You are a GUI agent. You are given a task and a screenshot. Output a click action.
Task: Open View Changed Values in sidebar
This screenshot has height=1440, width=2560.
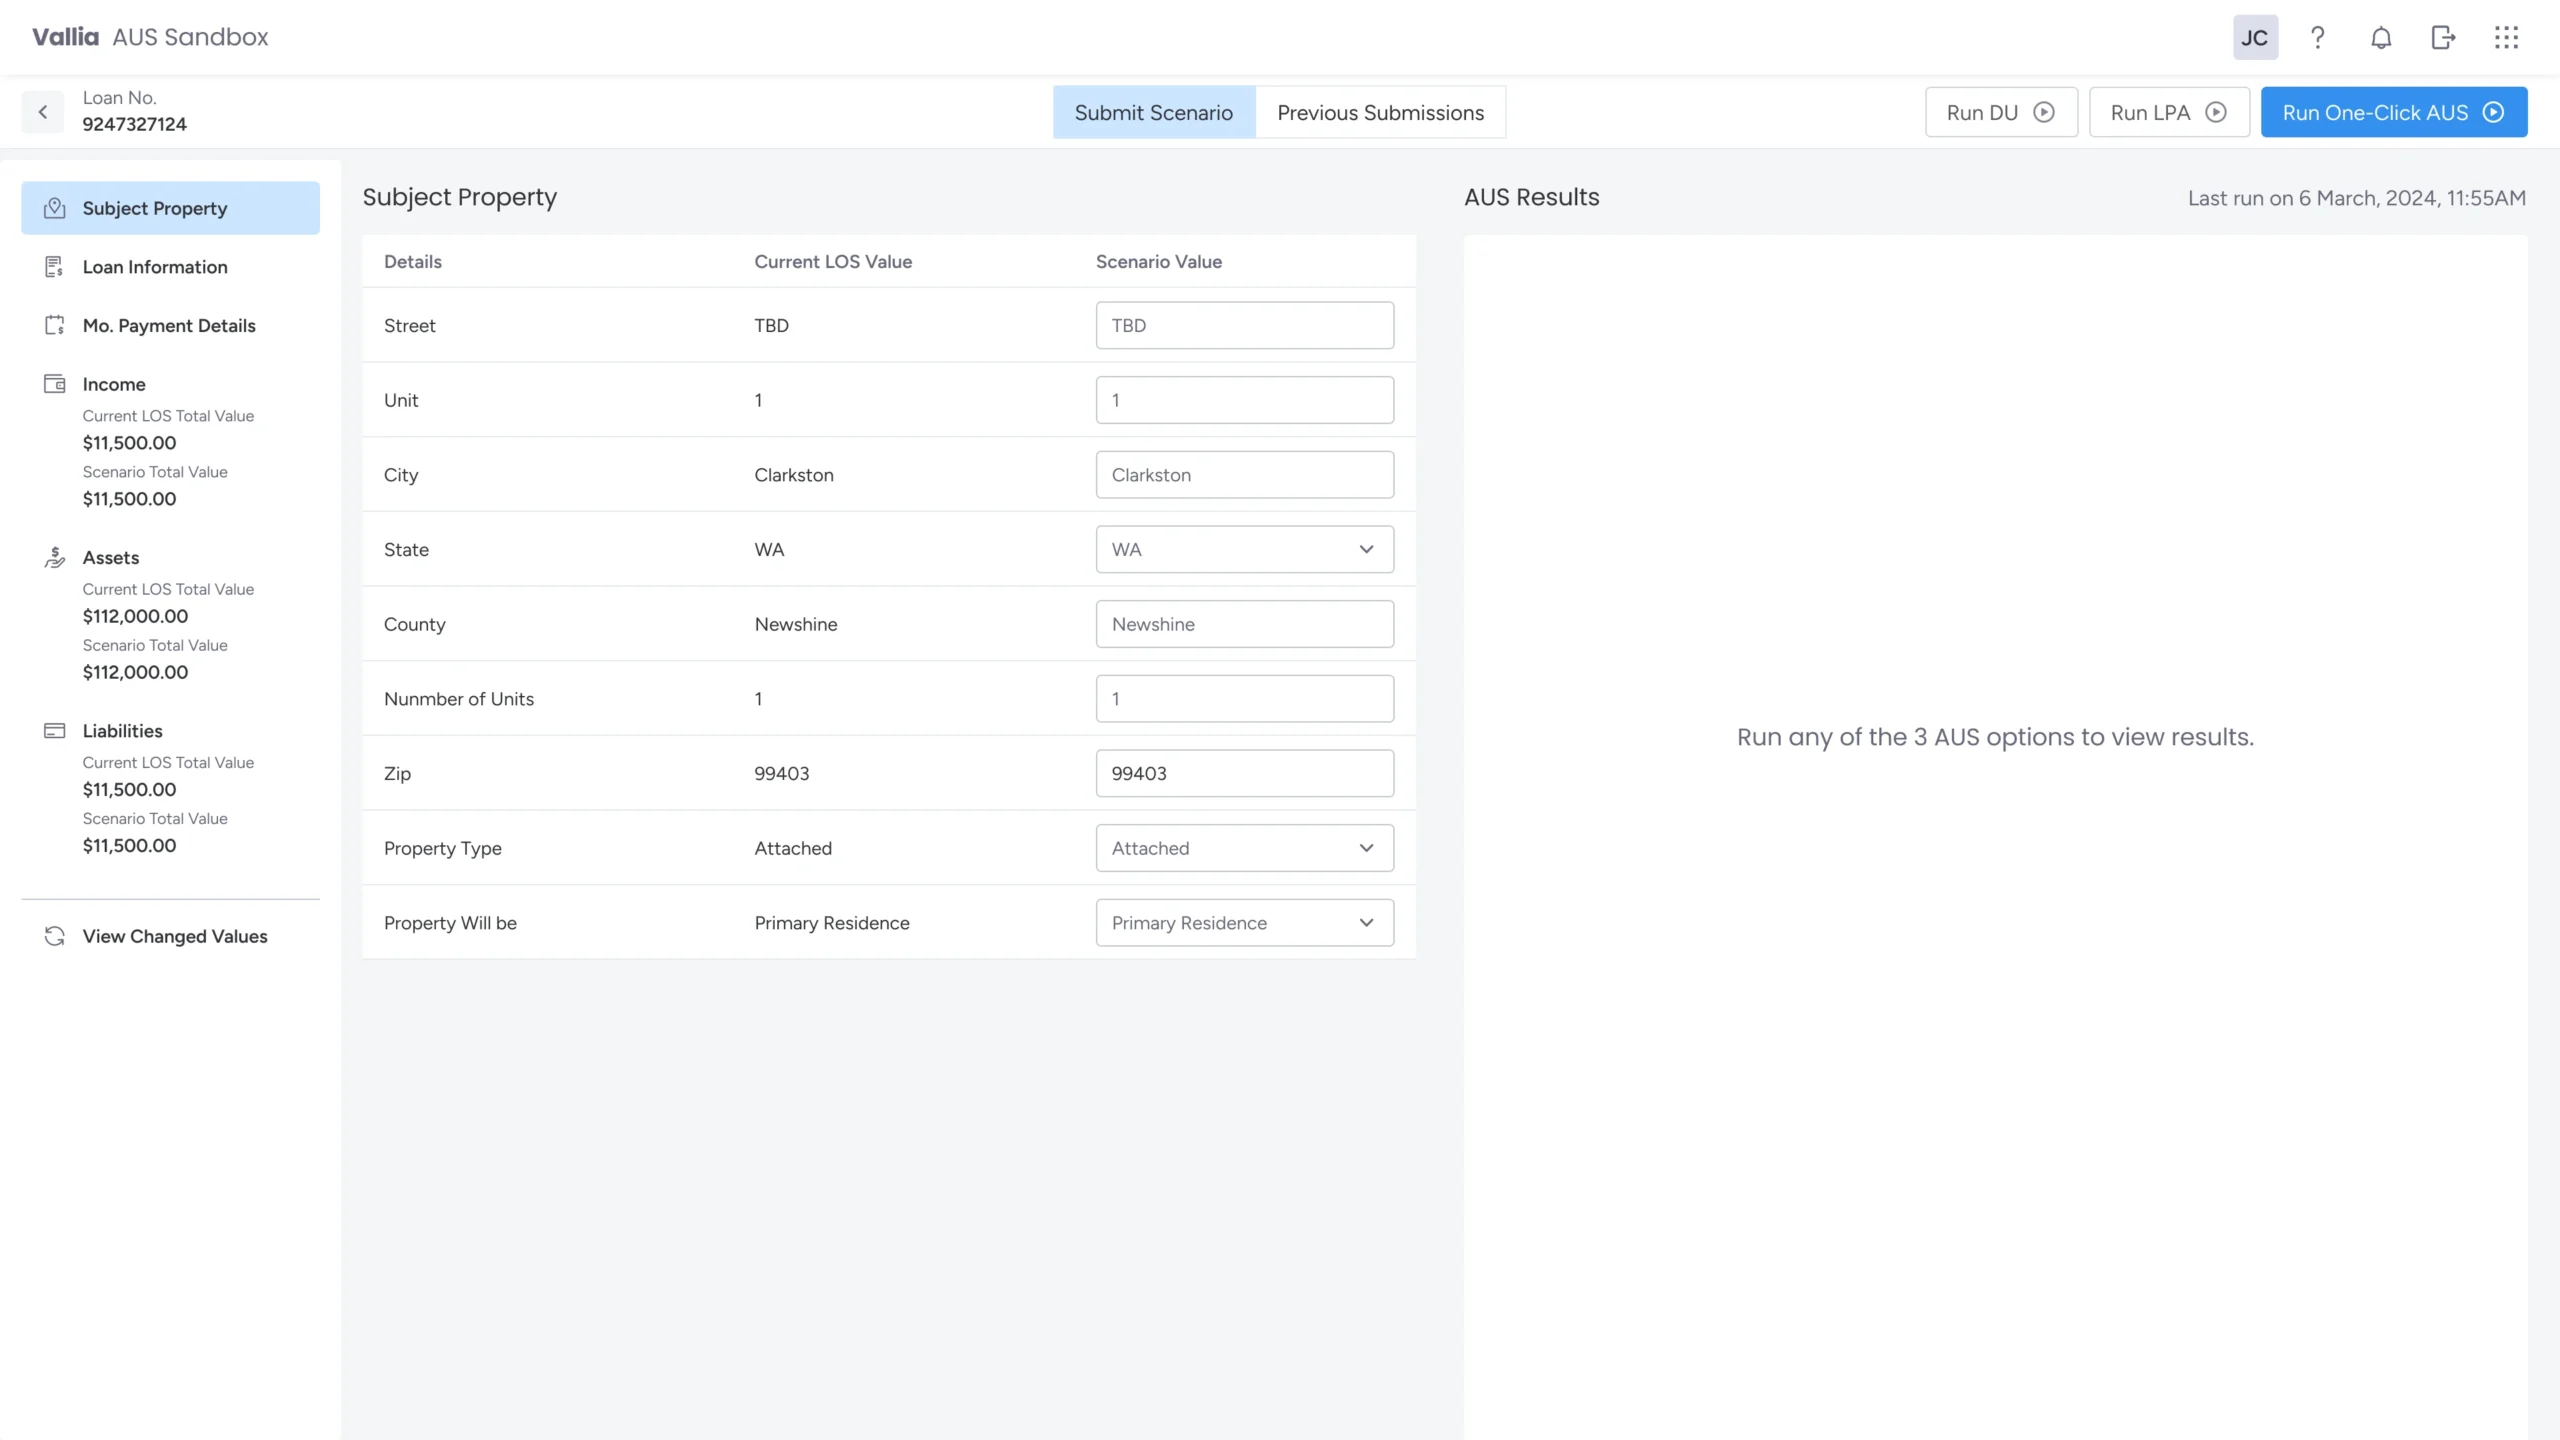[174, 936]
